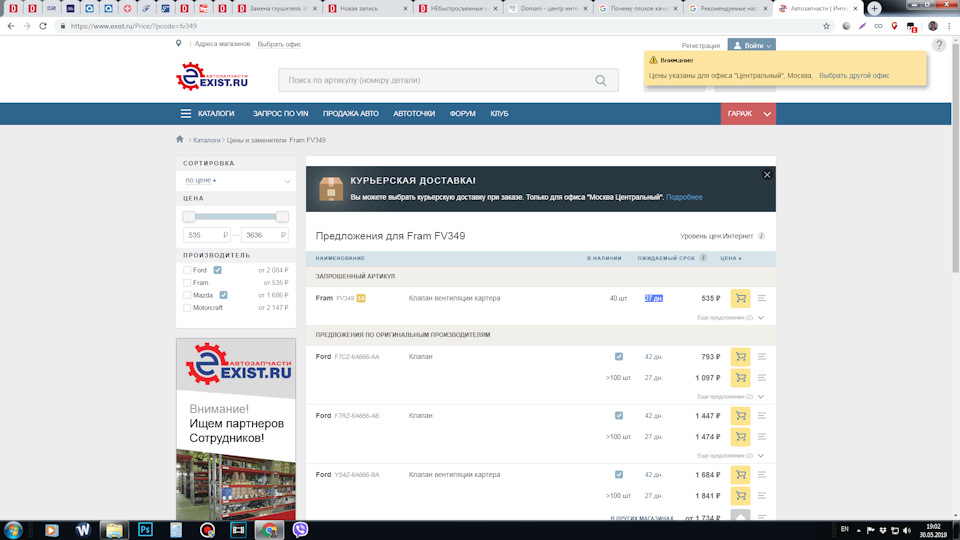Click info icon beside Ожидаемый срок
The image size is (960, 540).
coord(703,258)
